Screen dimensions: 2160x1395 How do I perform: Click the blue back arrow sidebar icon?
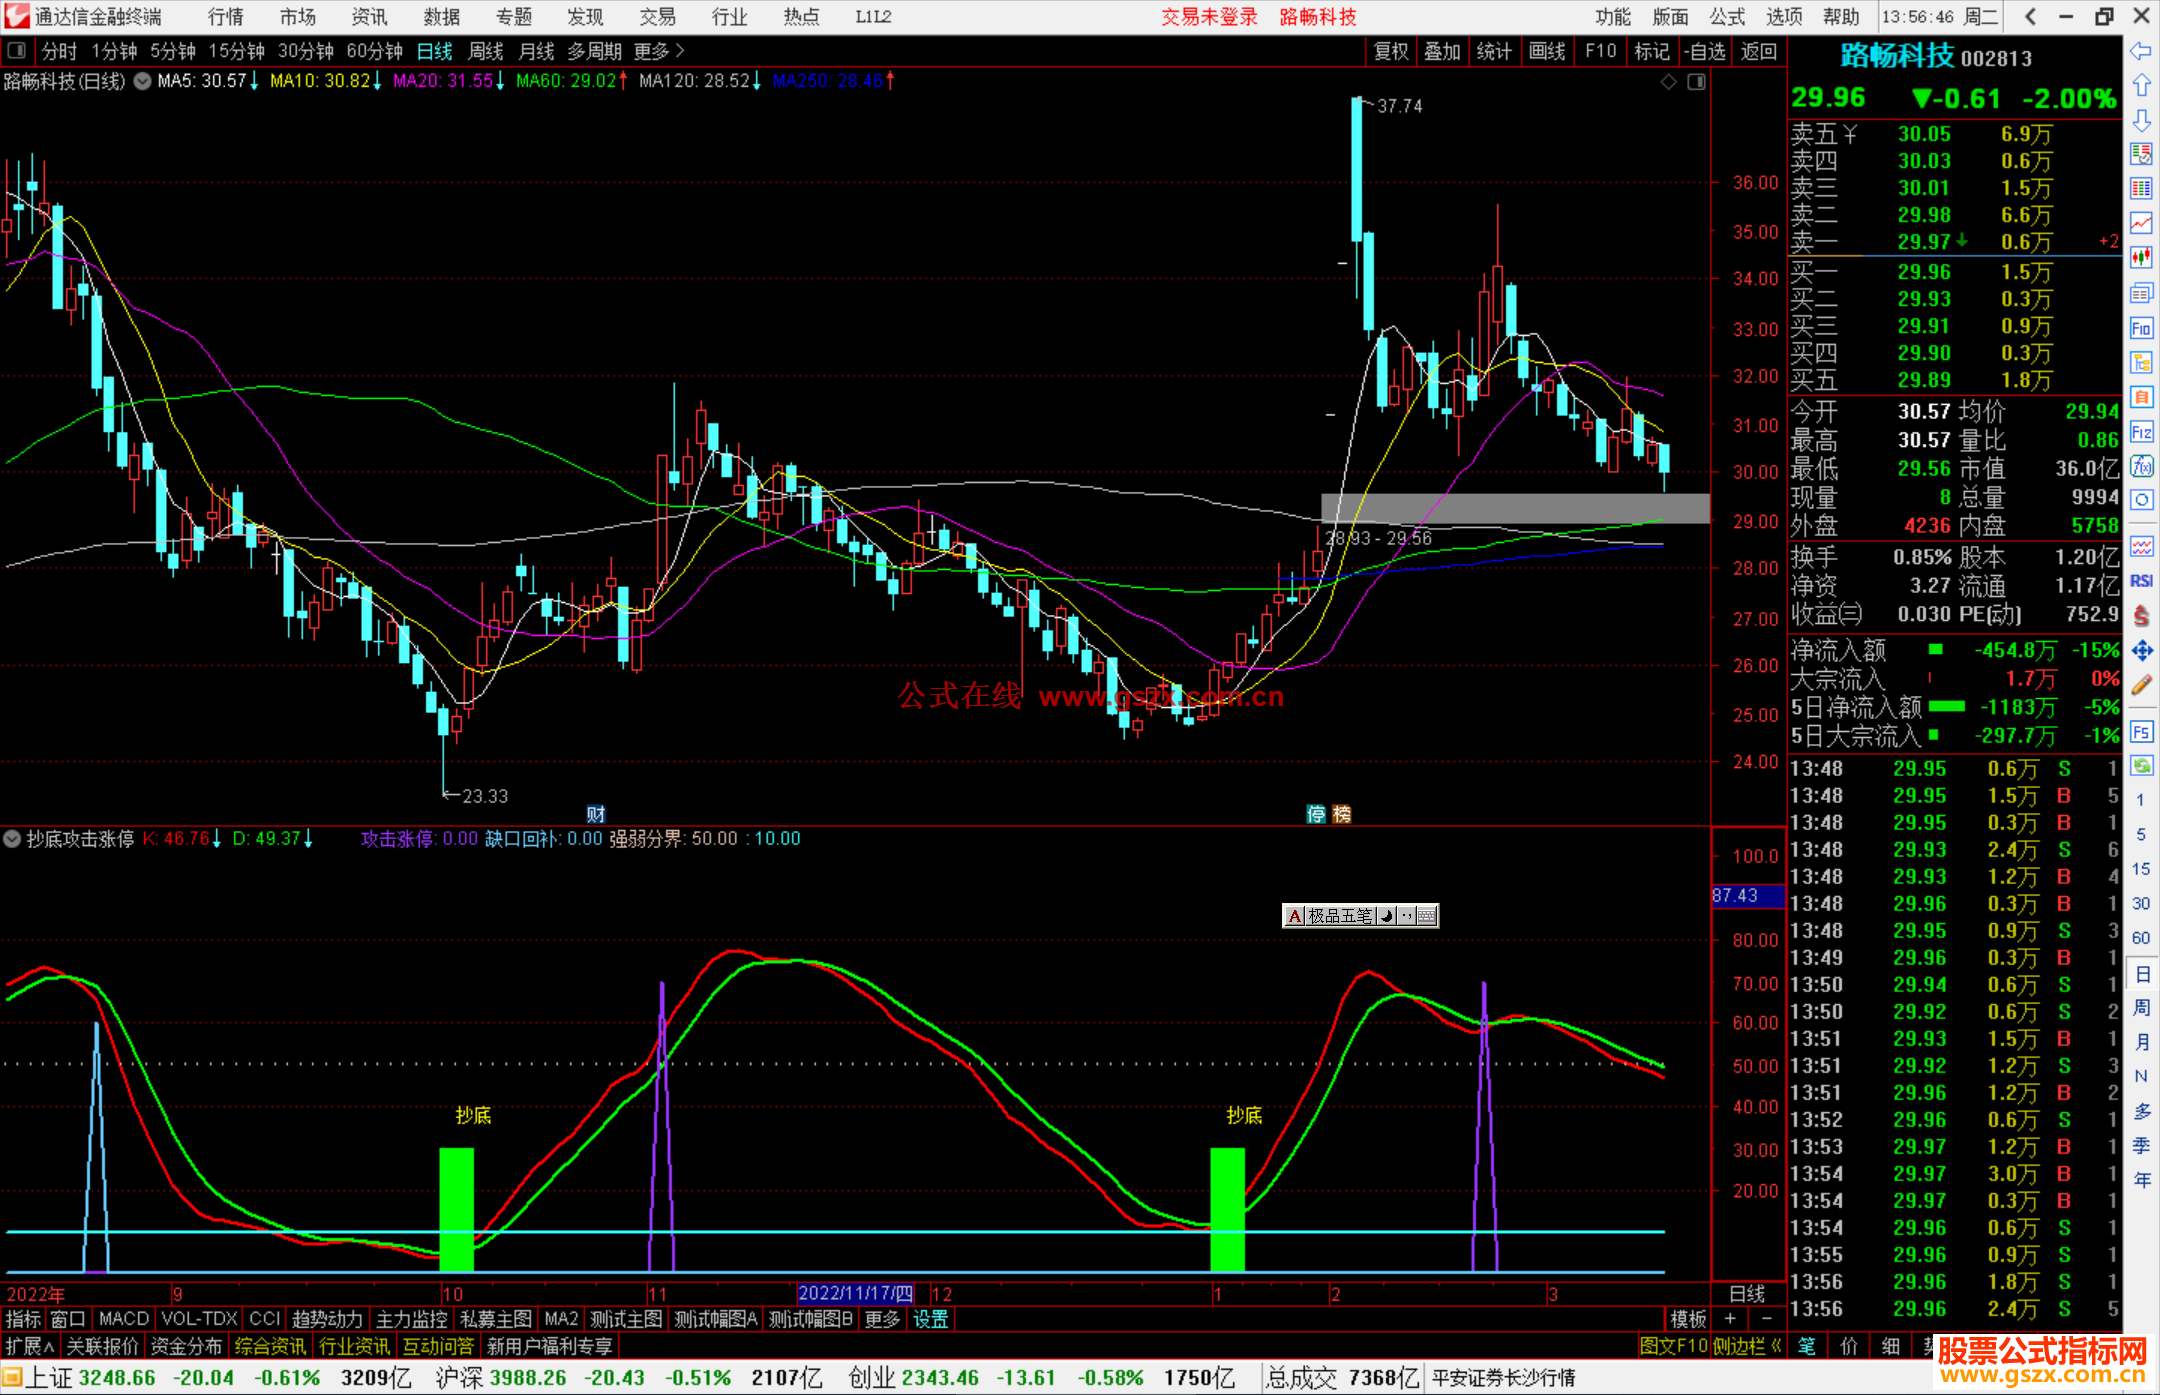[2141, 50]
